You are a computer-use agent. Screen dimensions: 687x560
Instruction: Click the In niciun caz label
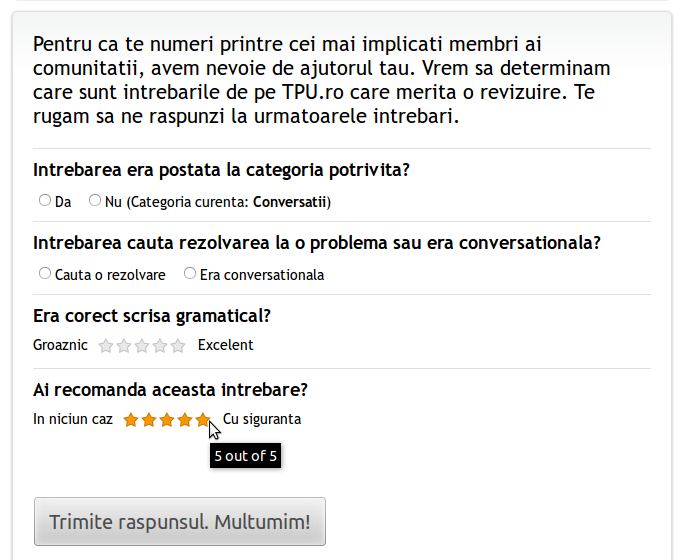[x=73, y=419]
